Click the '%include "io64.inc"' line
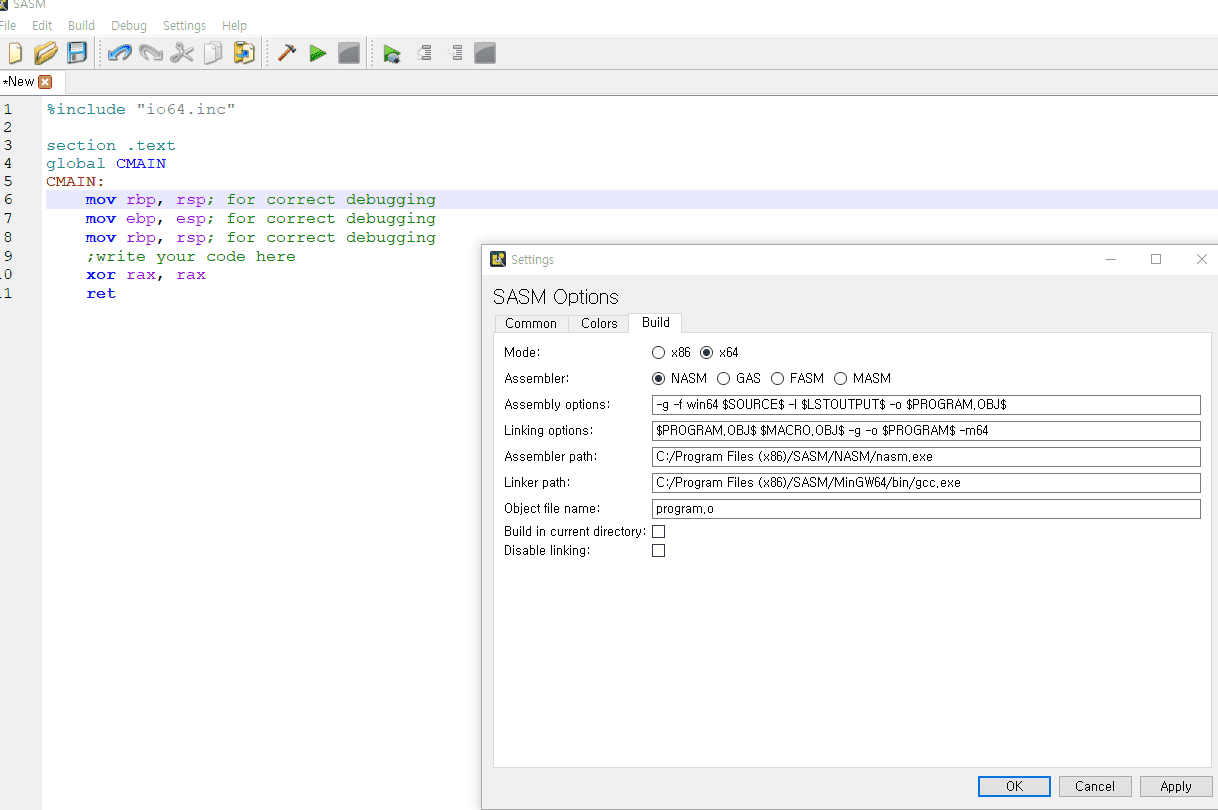 pyautogui.click(x=141, y=109)
